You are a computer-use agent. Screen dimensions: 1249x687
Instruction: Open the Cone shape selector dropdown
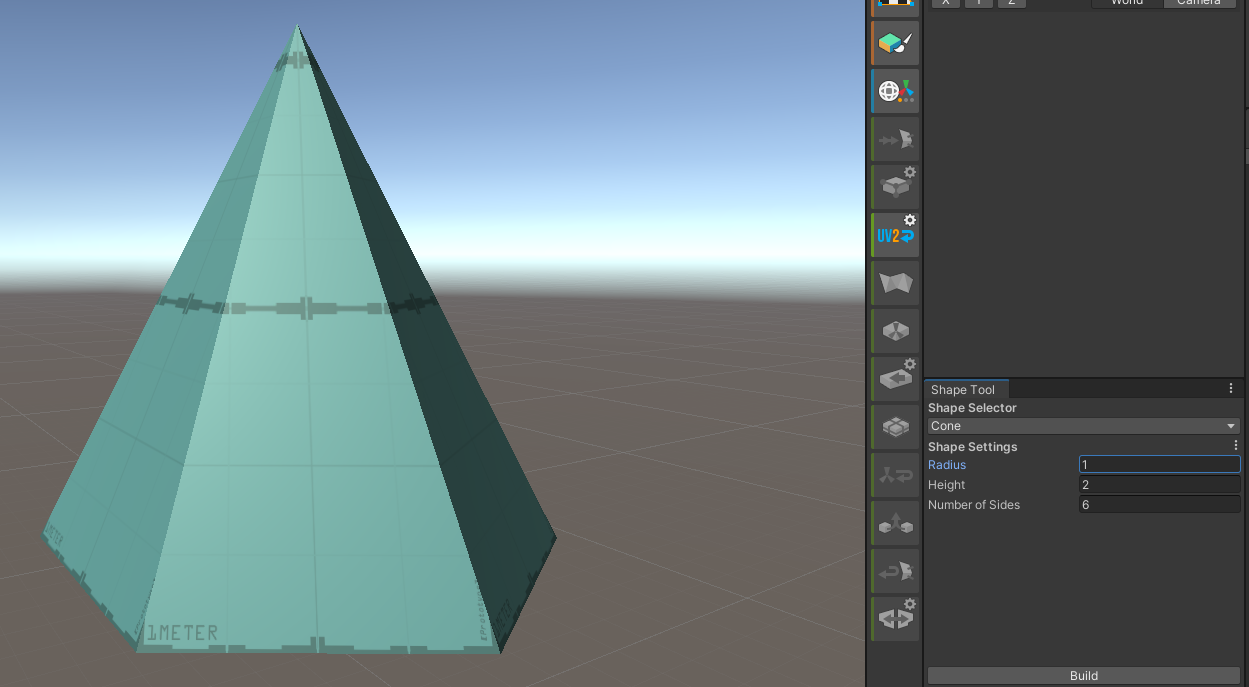point(1083,425)
